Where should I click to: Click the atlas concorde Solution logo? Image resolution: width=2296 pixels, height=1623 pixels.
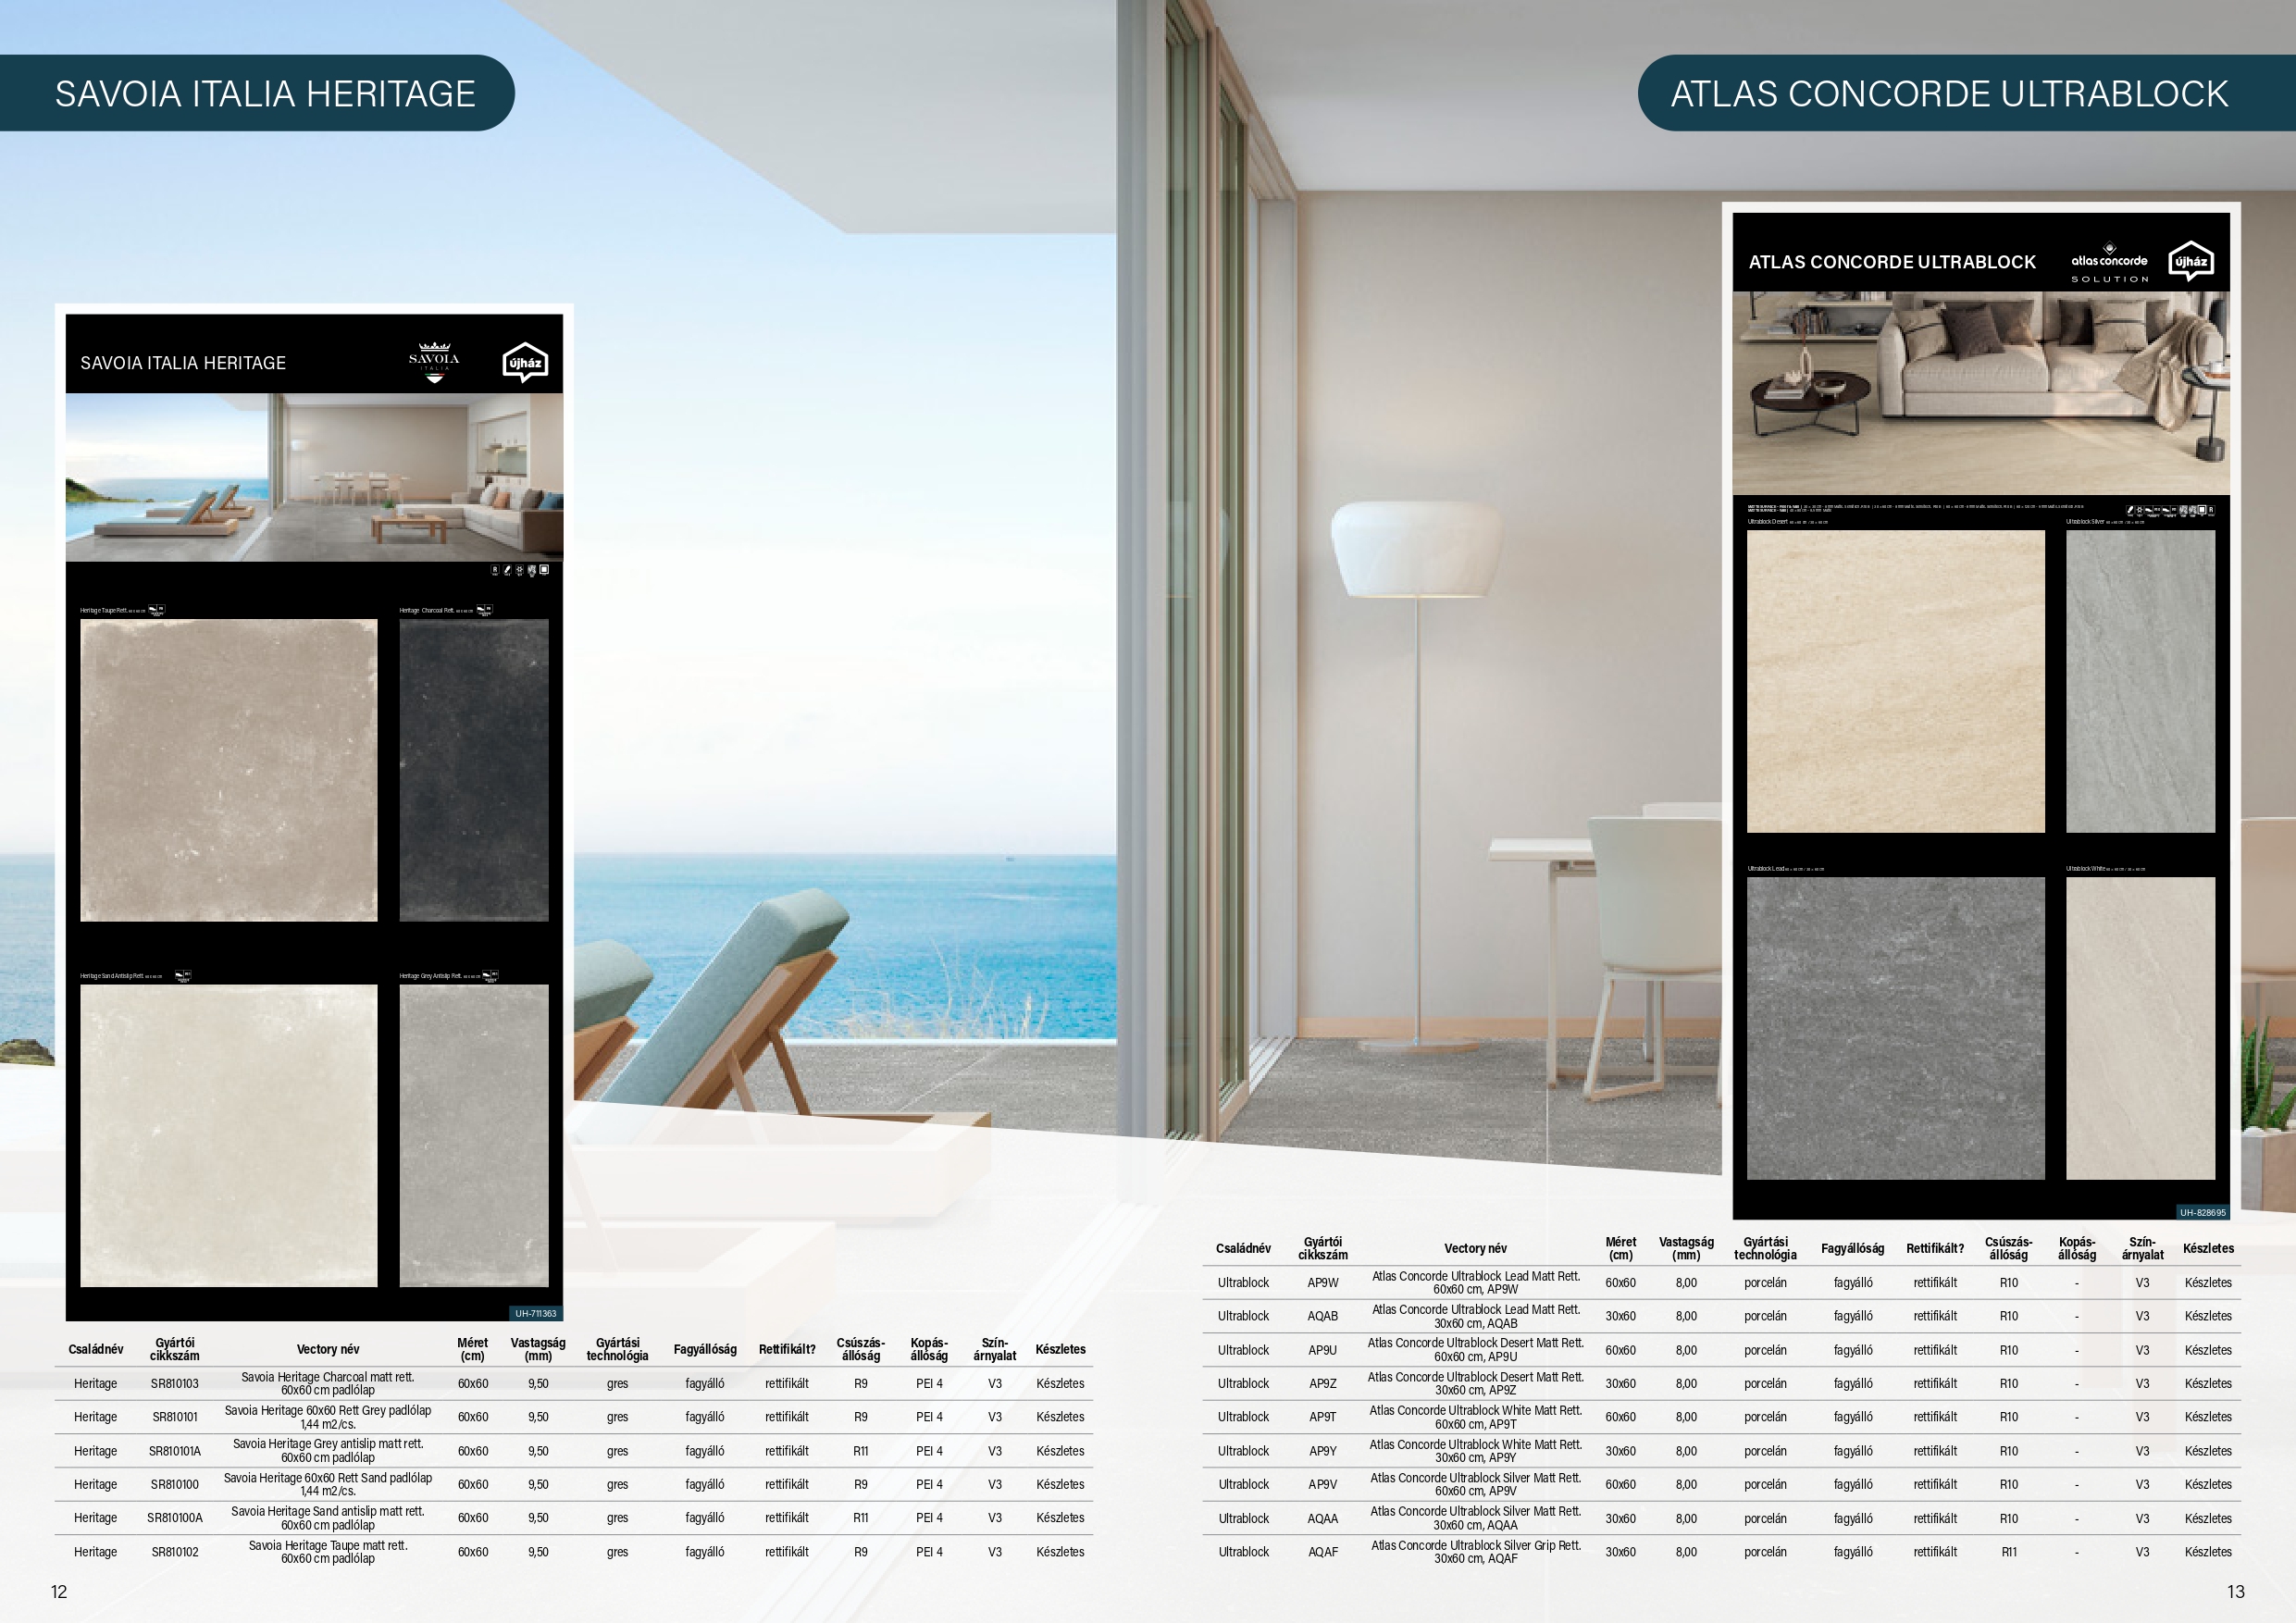point(2109,263)
